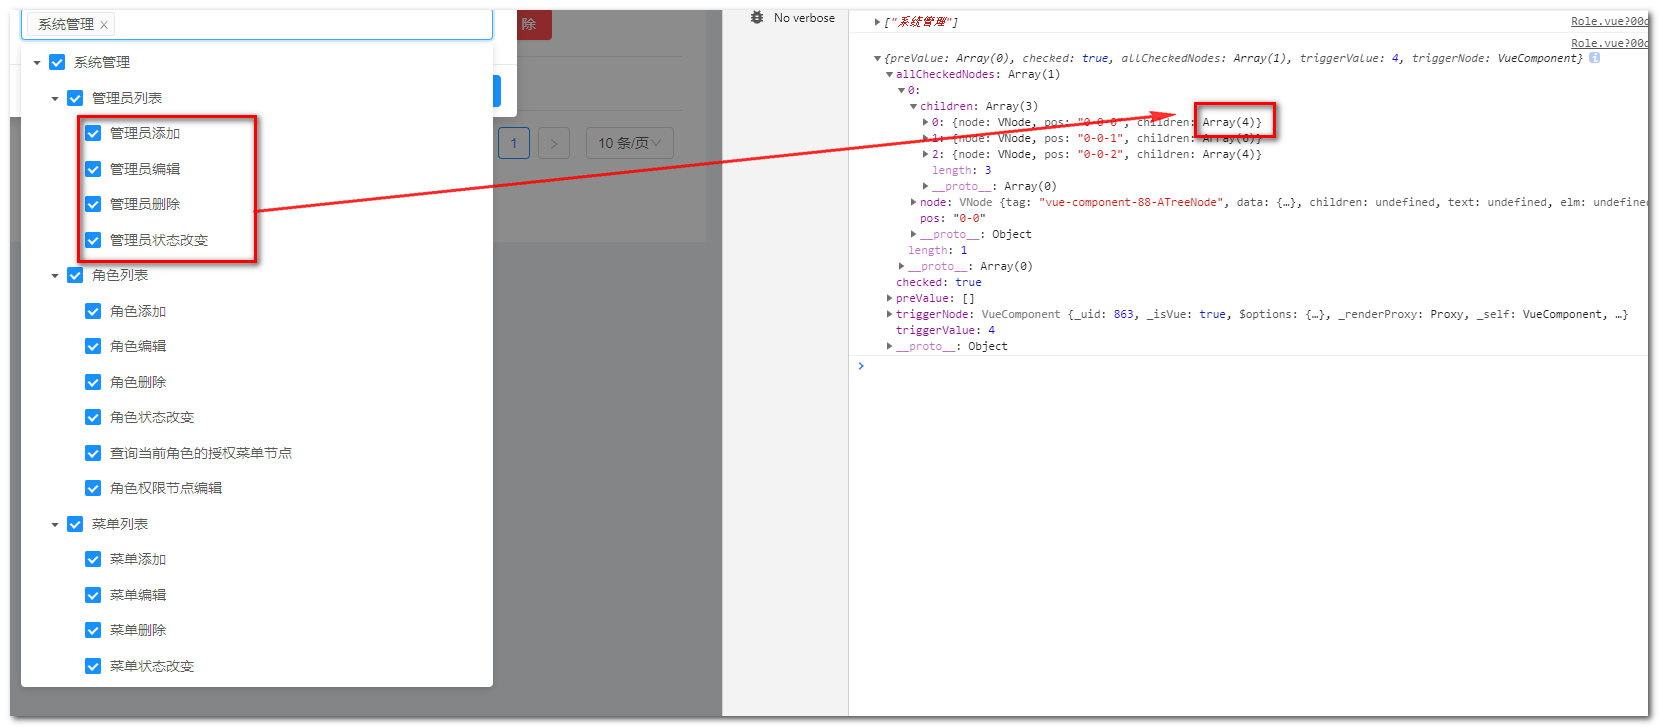The image size is (1659, 727).
Task: Collapse the 系统管理 tree node
Action: point(37,63)
